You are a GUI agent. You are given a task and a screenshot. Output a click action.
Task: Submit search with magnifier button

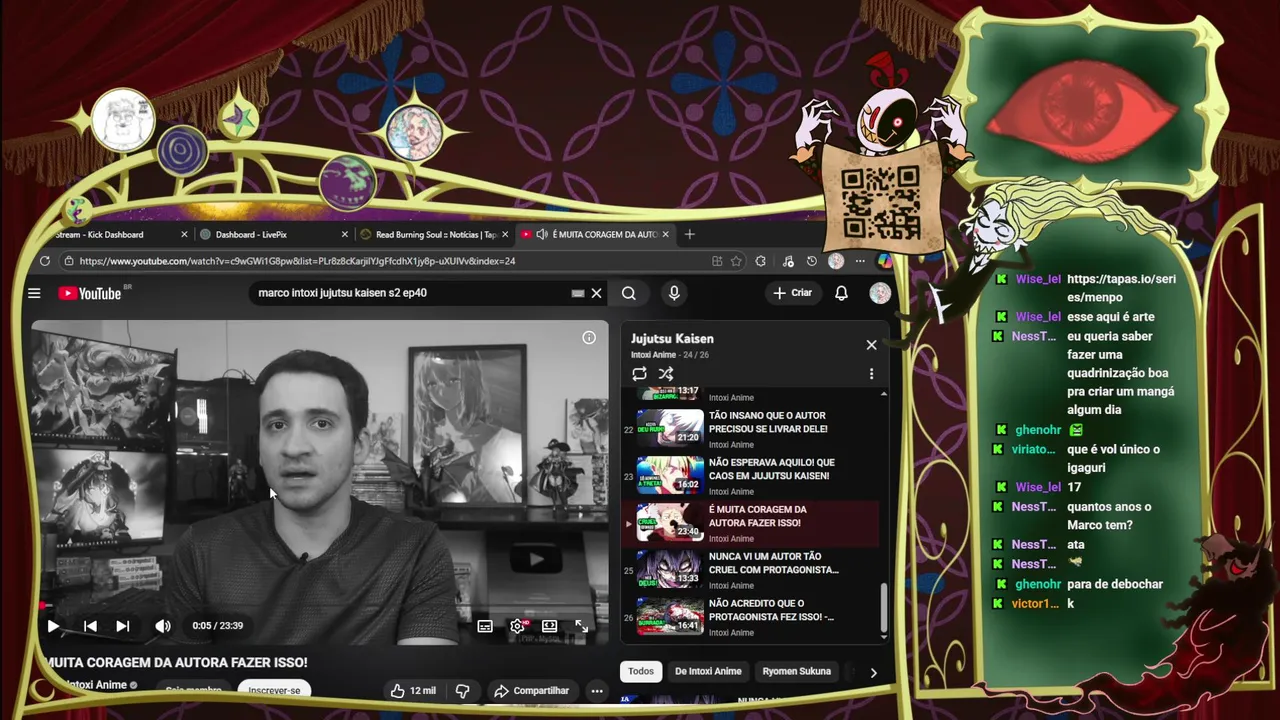coord(628,293)
